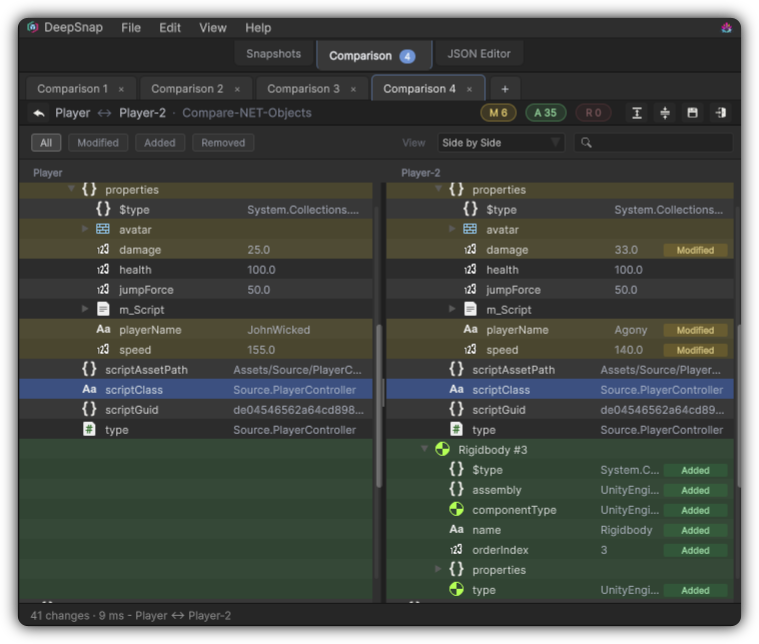Switch to the JSON Editor tab
This screenshot has width=759, height=644.
479,54
